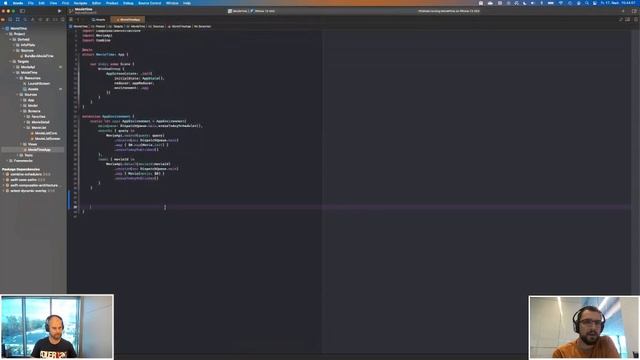Select MovieListScreen file in navigator

[x=45, y=139]
